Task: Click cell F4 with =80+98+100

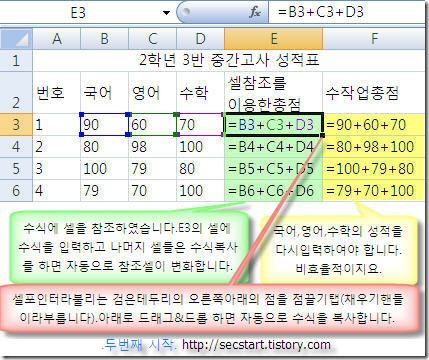Action: click(x=374, y=147)
